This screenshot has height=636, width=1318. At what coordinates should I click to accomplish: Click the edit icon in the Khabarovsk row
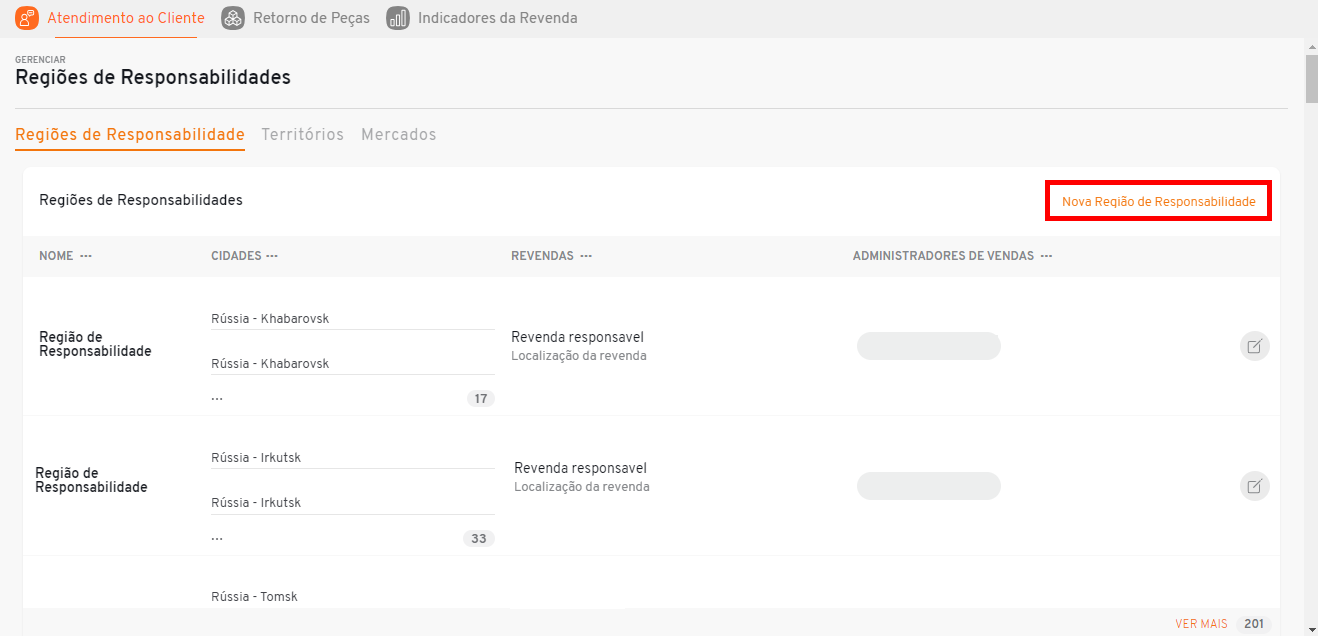tap(1254, 346)
